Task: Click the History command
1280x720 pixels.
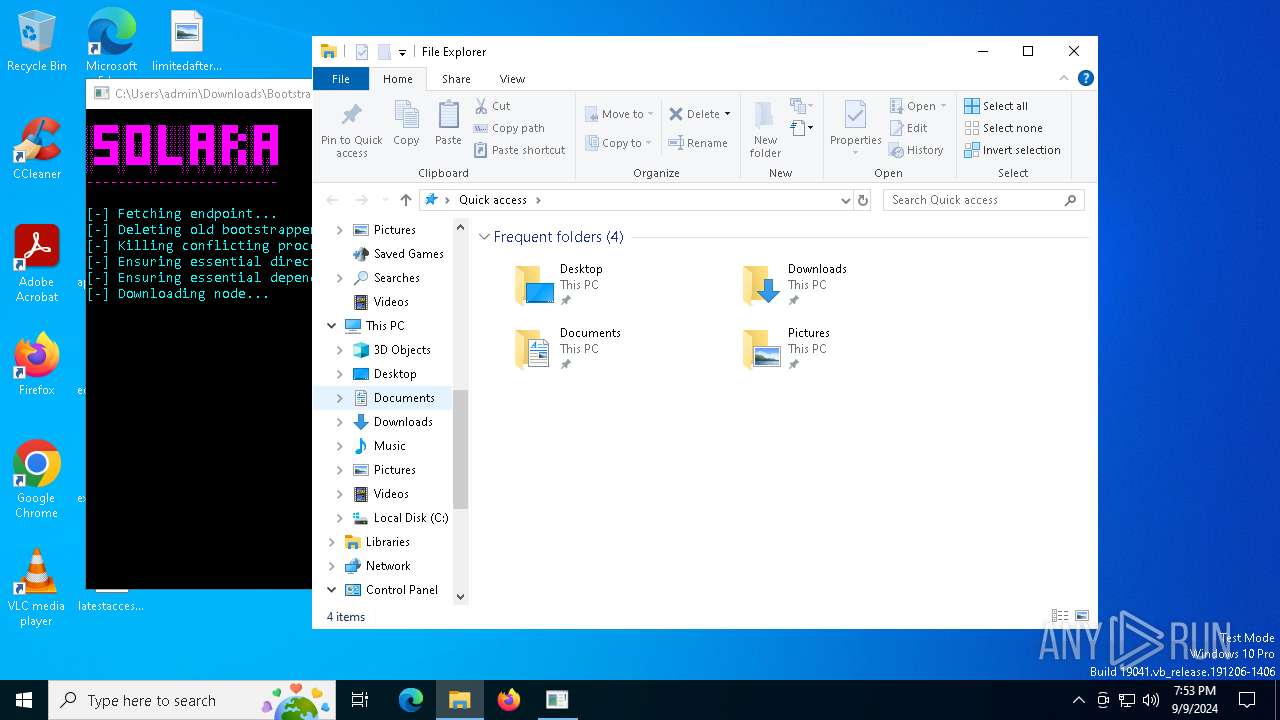Action: [x=916, y=150]
